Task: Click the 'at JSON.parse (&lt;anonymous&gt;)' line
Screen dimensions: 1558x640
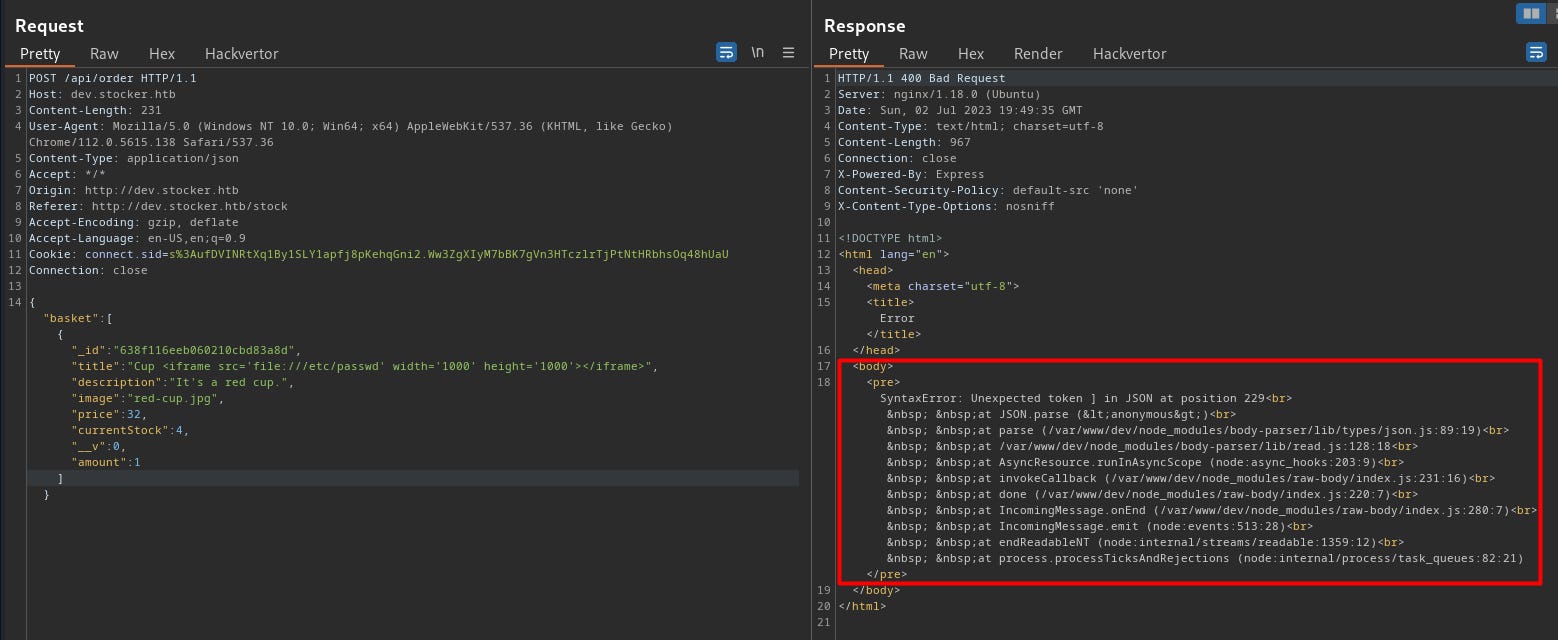Action: (x=1062, y=414)
